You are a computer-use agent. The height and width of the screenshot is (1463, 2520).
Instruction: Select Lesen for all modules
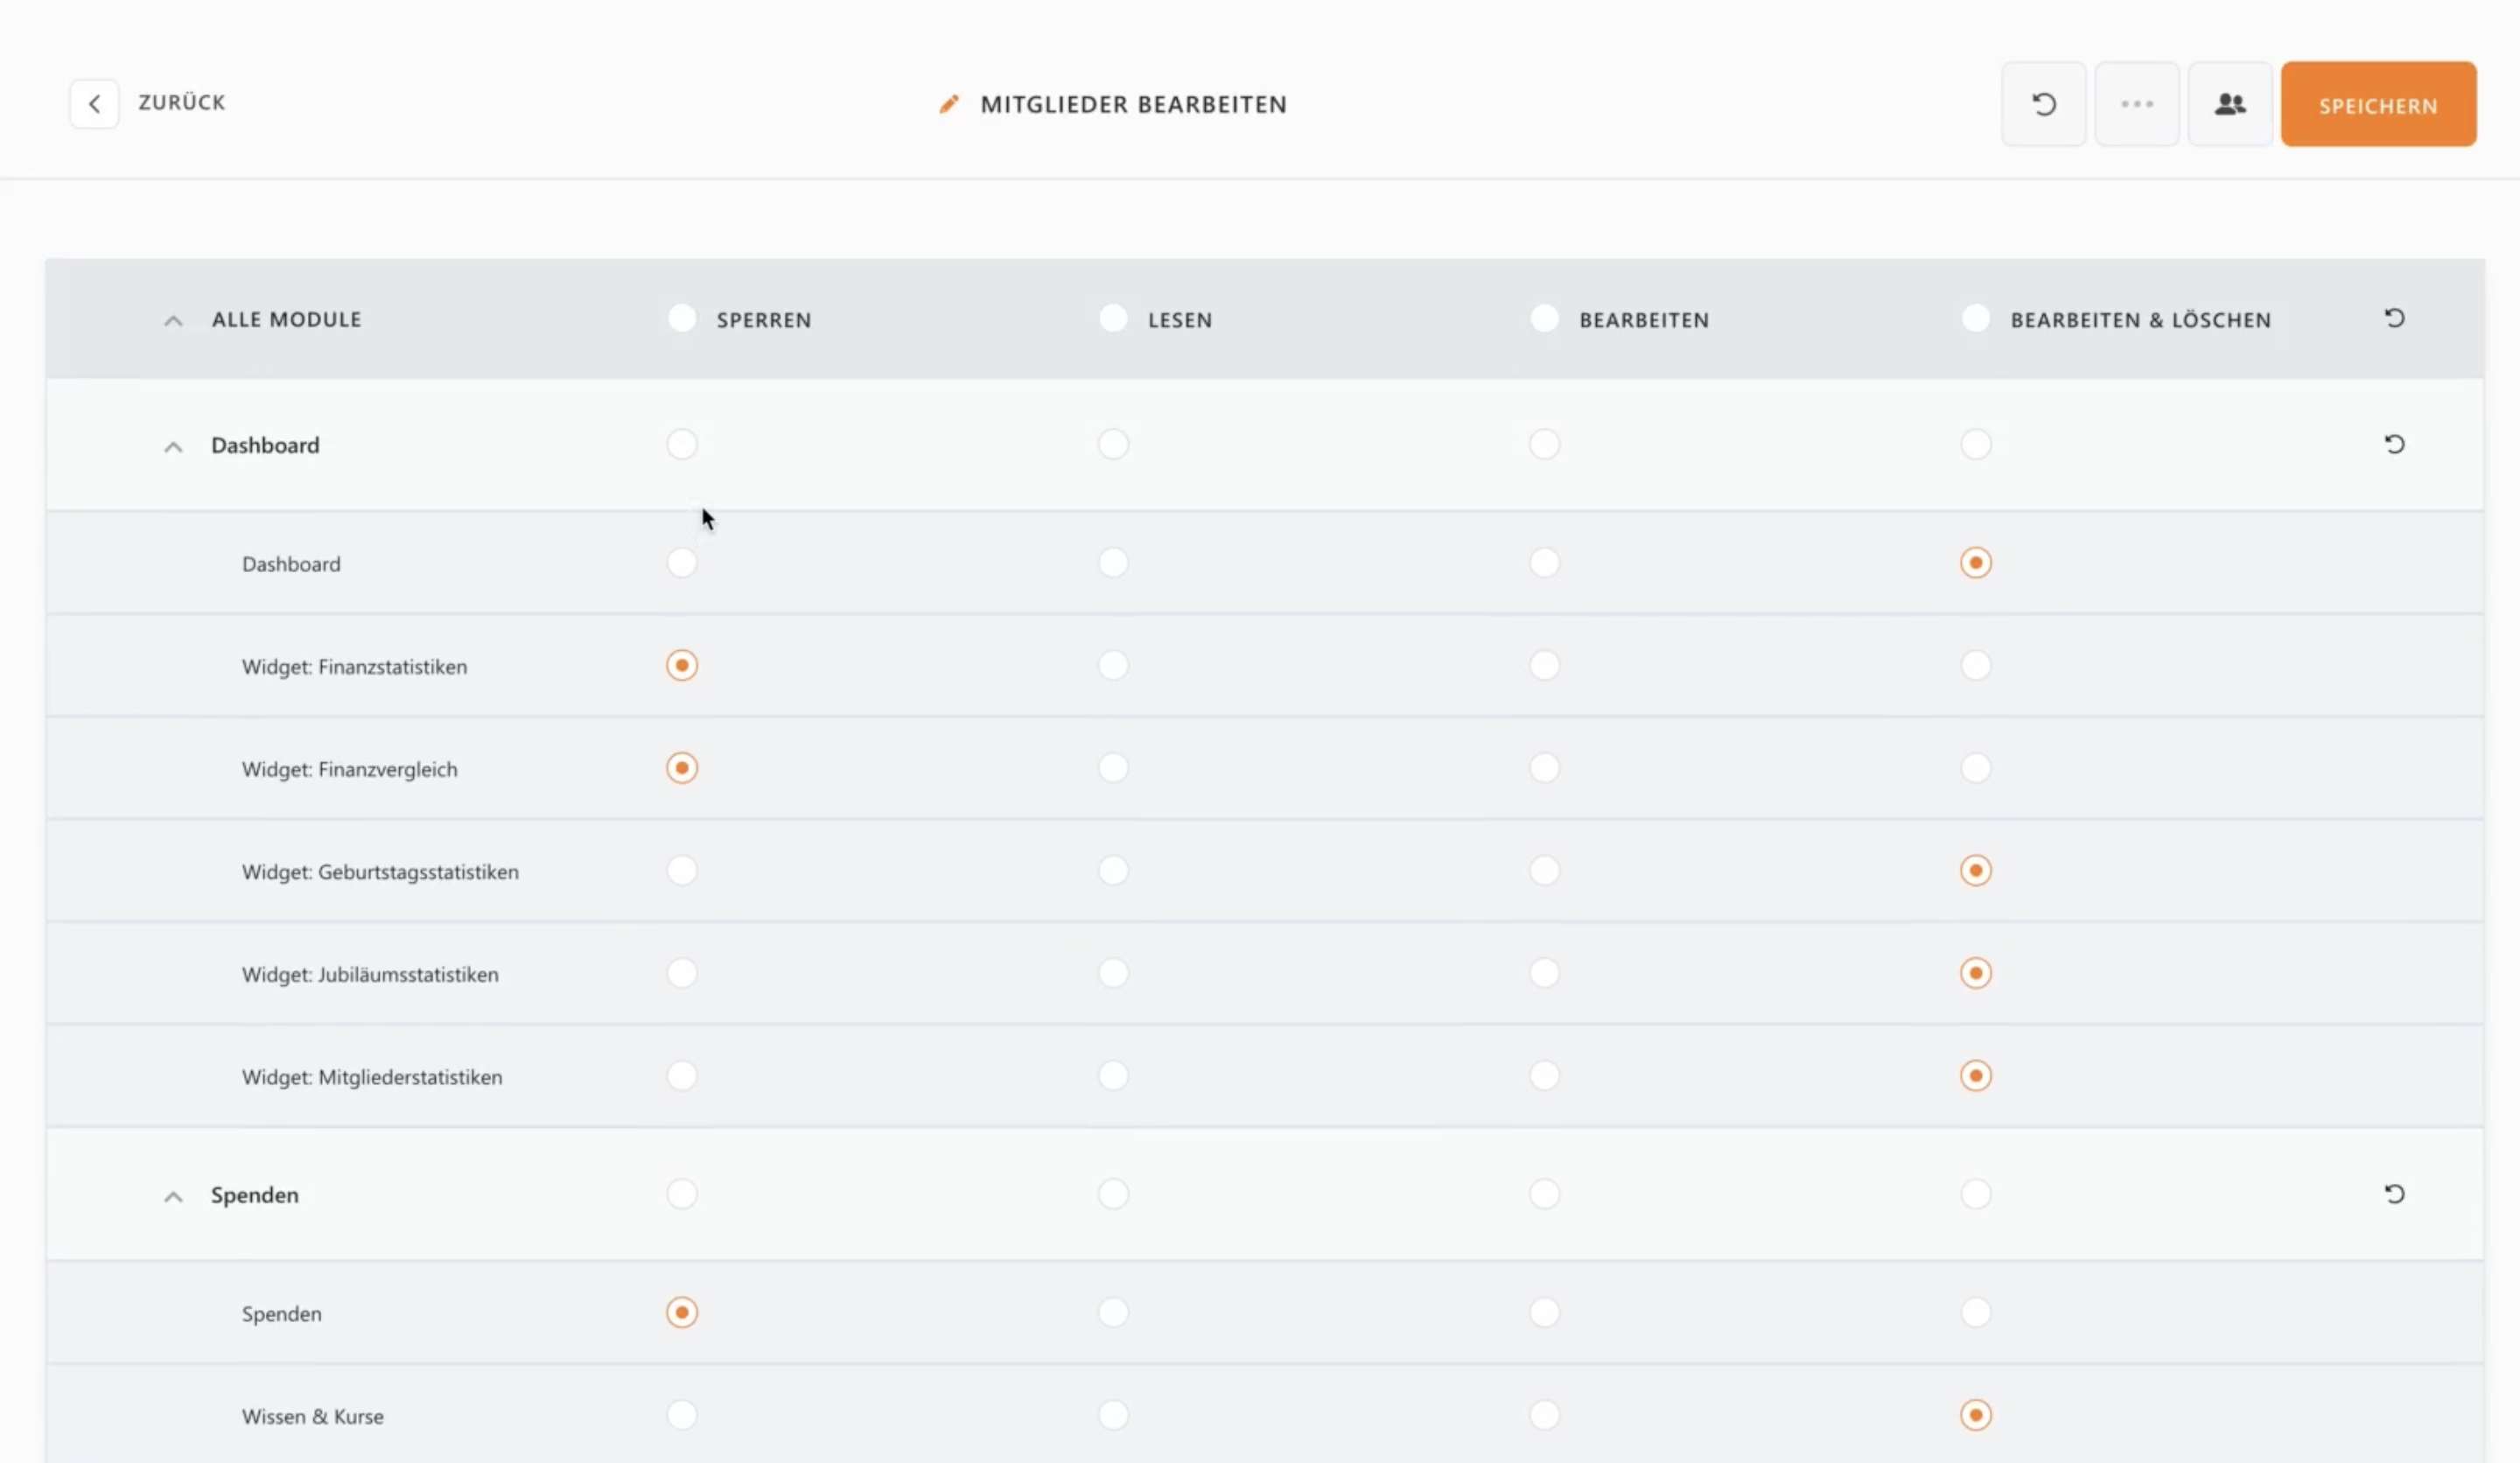point(1113,318)
